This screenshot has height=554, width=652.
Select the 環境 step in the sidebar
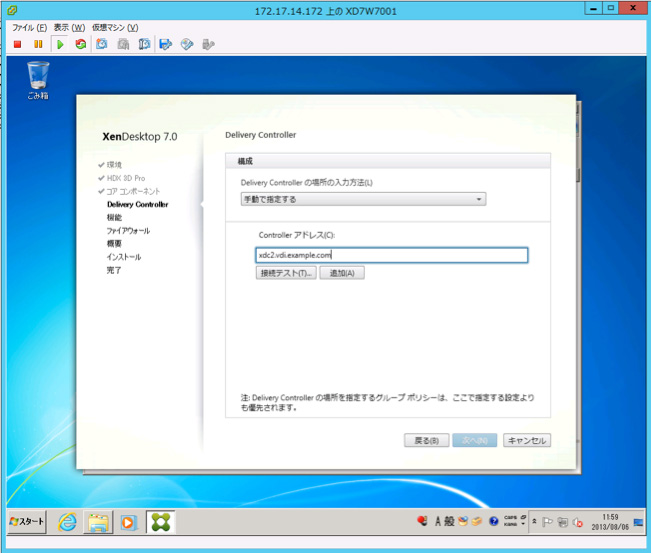point(114,165)
